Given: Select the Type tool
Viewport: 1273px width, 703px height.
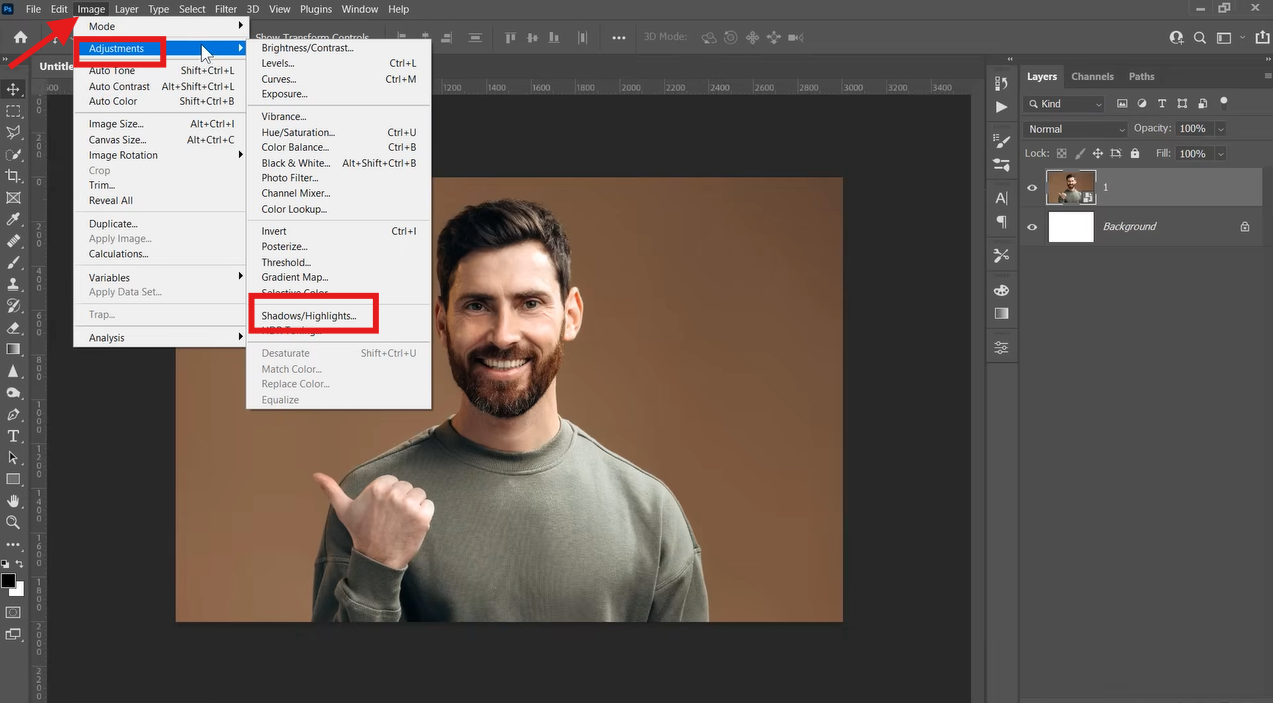Looking at the screenshot, I should pyautogui.click(x=14, y=436).
